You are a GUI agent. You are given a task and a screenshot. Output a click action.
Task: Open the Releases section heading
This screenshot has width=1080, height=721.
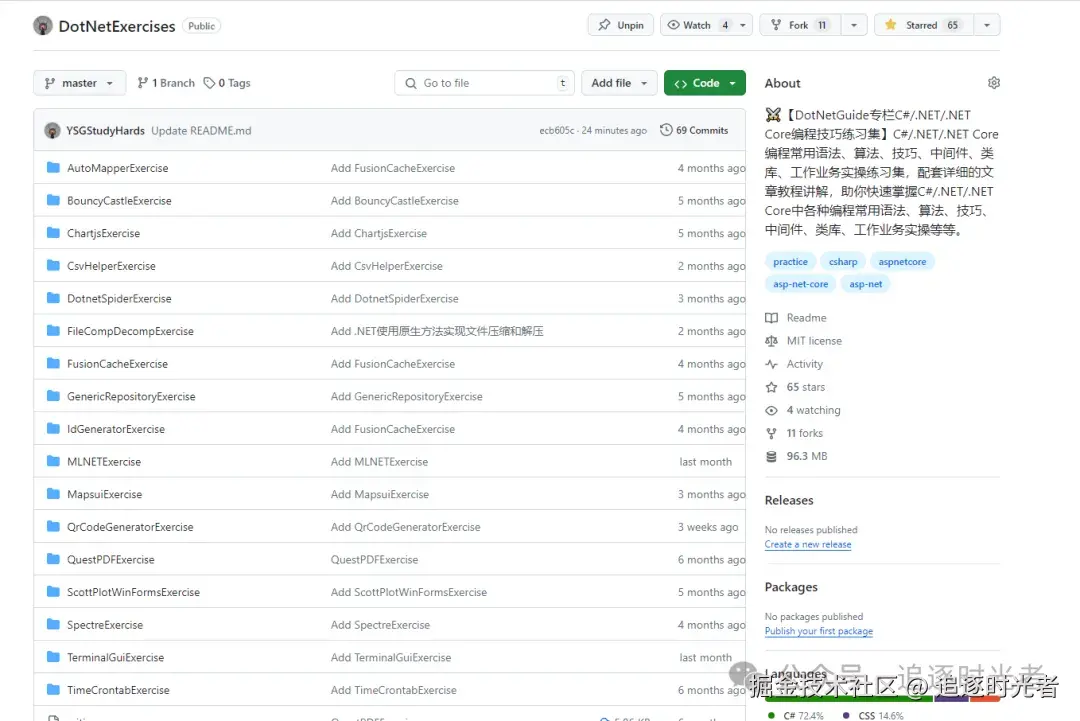(x=789, y=500)
